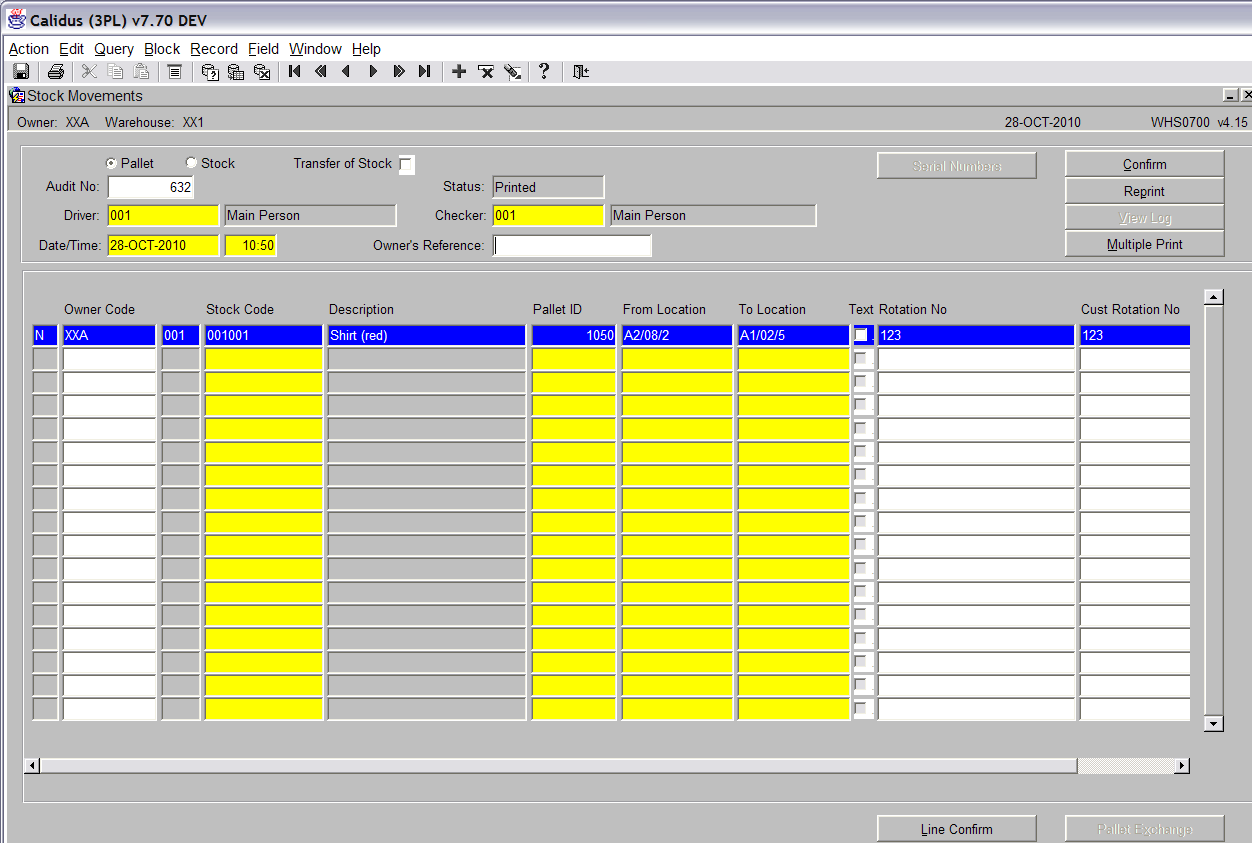The height and width of the screenshot is (843, 1252).
Task: Click the Line Confirm button
Action: coord(956,829)
